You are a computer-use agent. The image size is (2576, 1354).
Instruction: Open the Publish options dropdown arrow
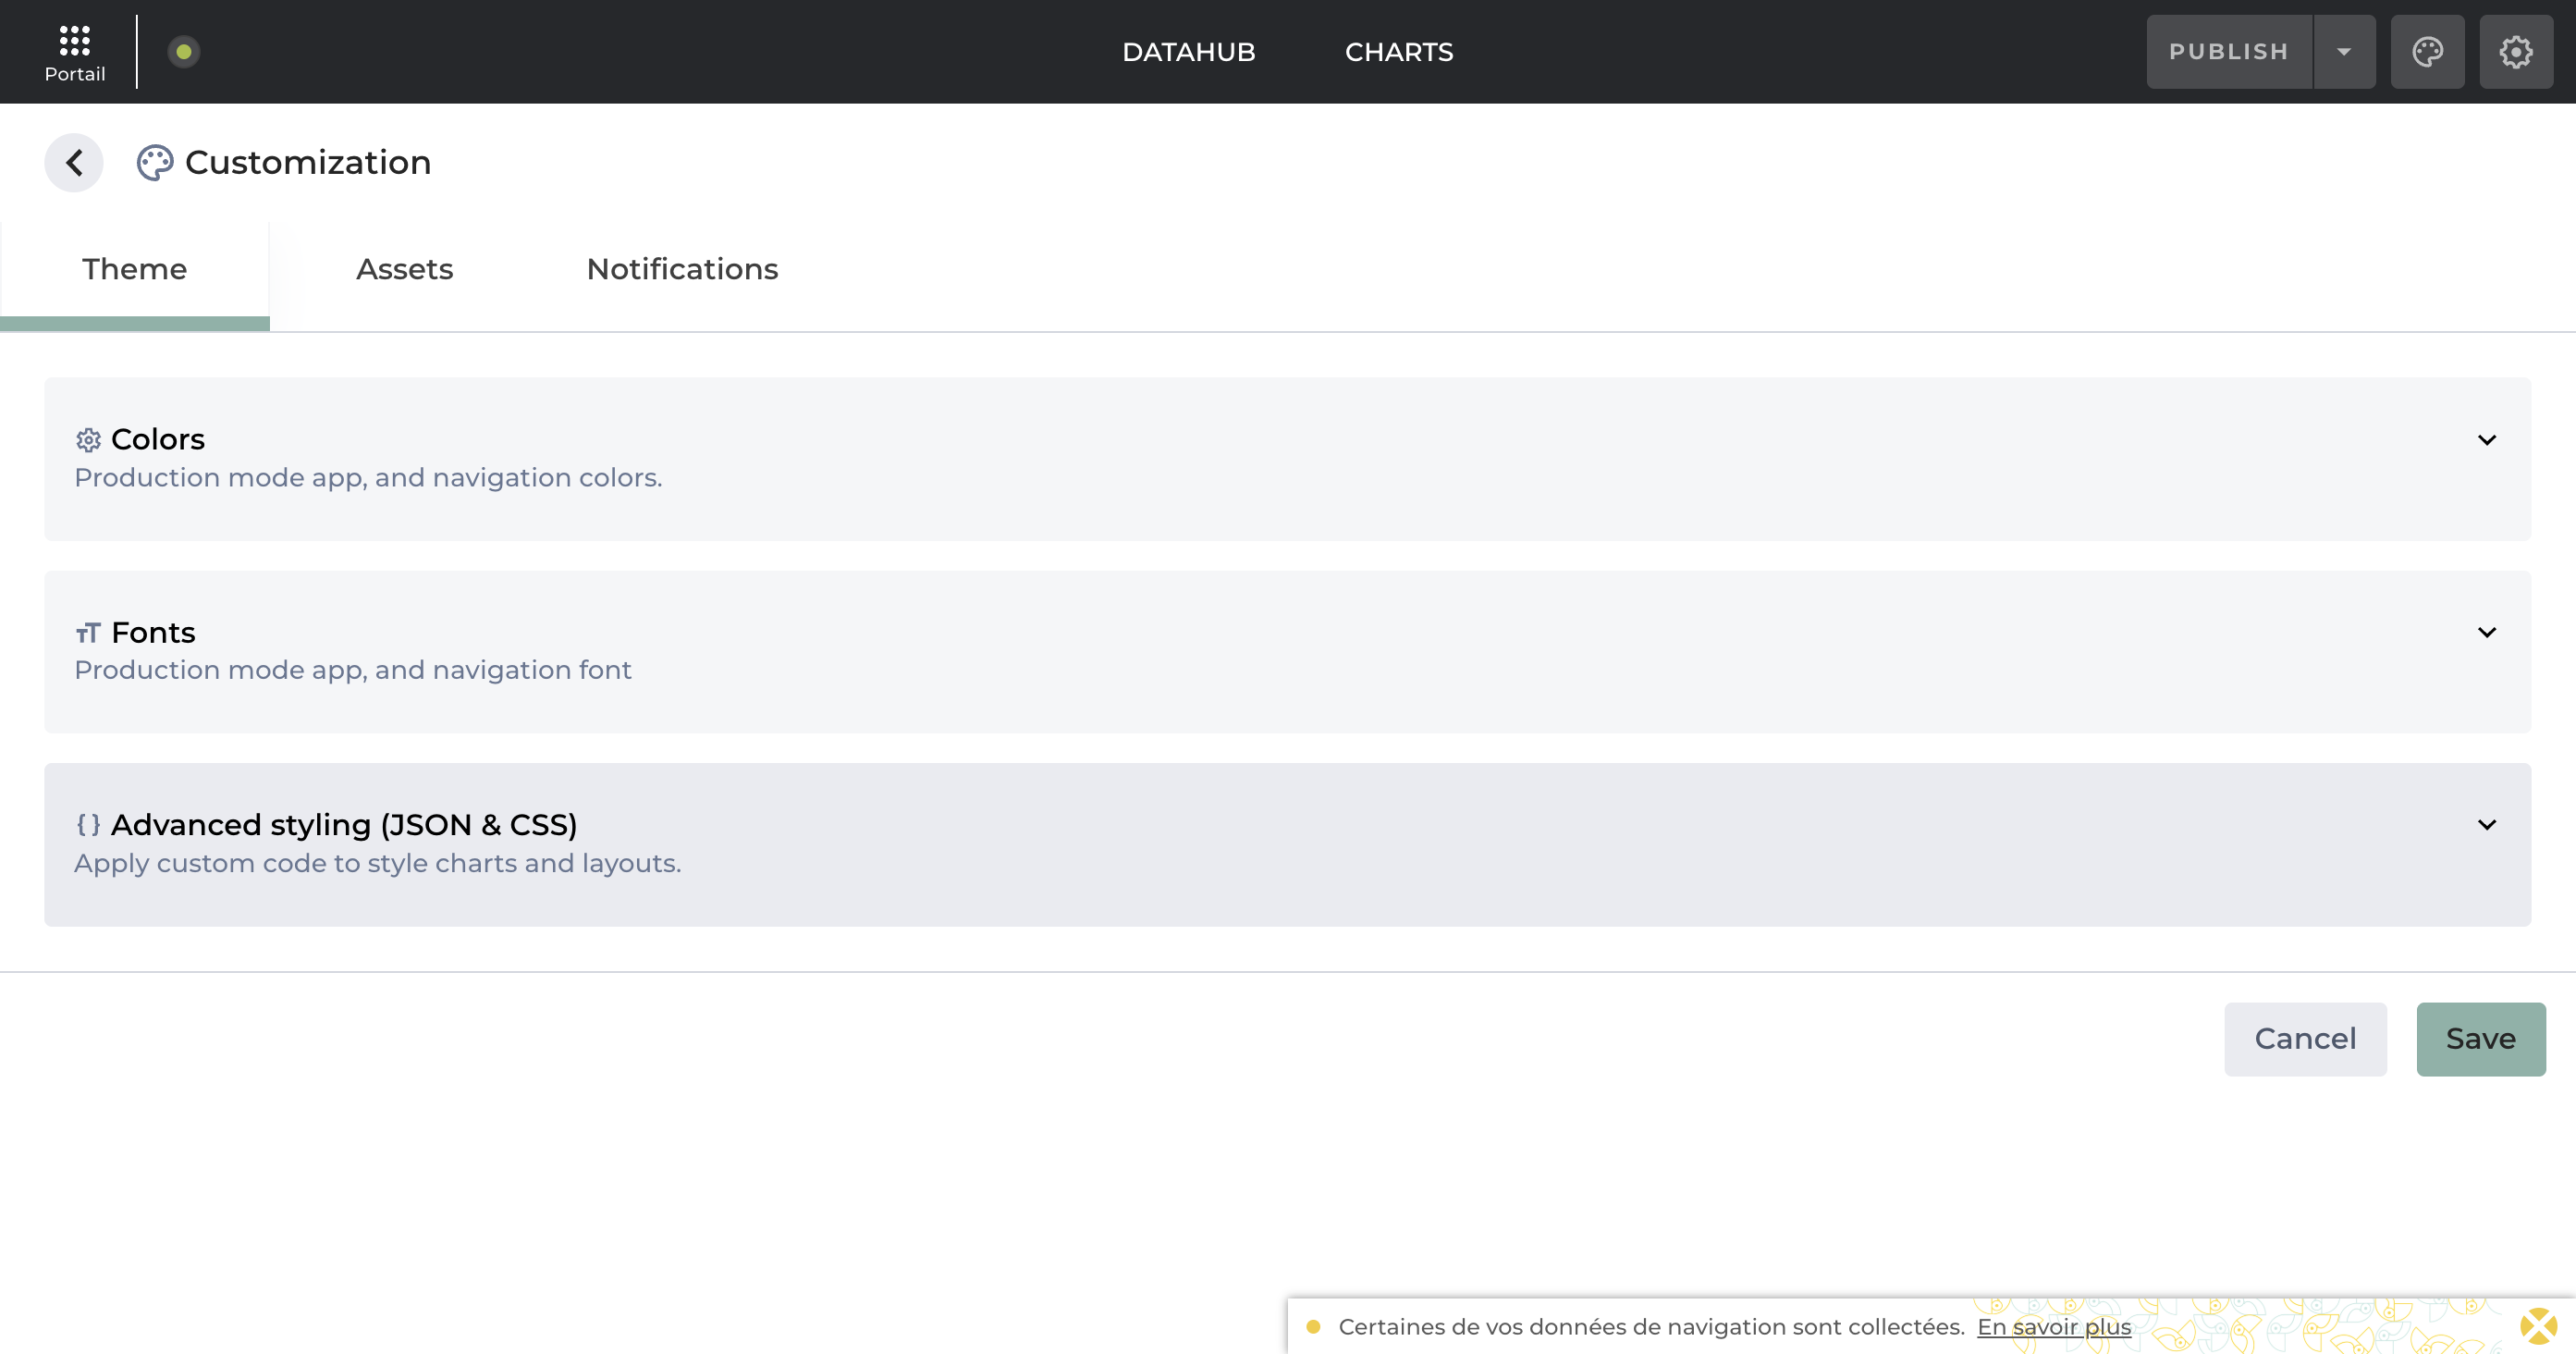(2344, 51)
